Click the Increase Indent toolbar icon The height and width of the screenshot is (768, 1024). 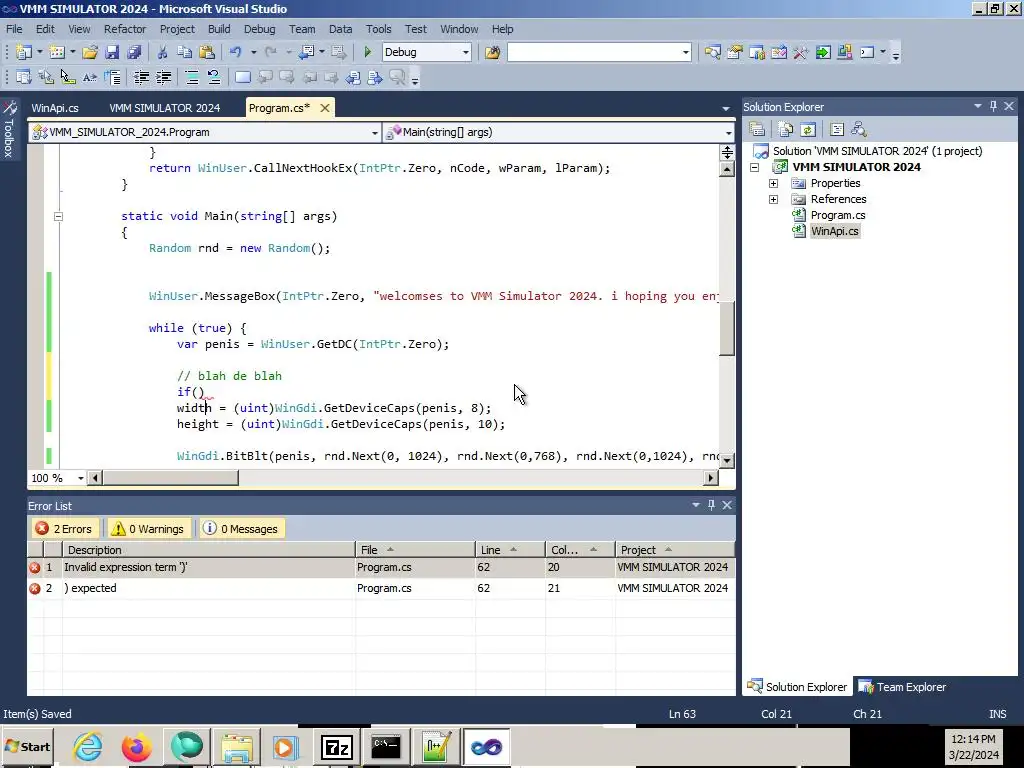click(x=163, y=78)
